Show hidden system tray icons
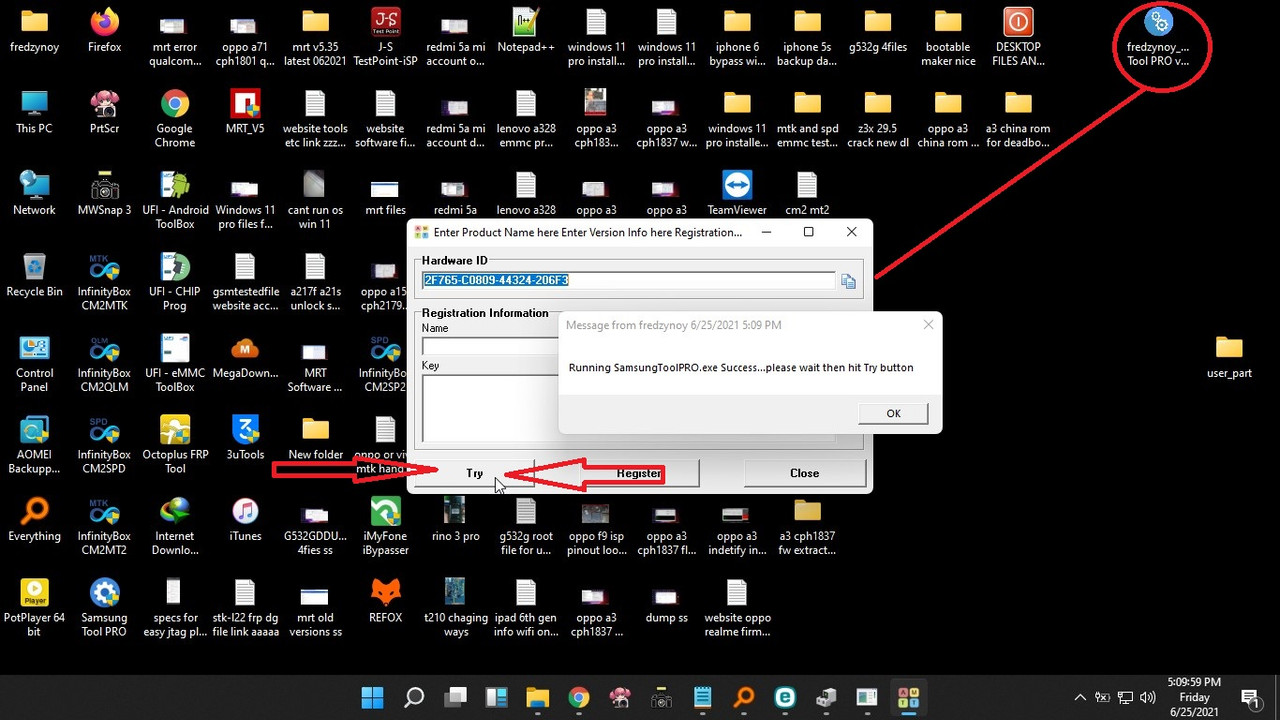 tap(1080, 697)
